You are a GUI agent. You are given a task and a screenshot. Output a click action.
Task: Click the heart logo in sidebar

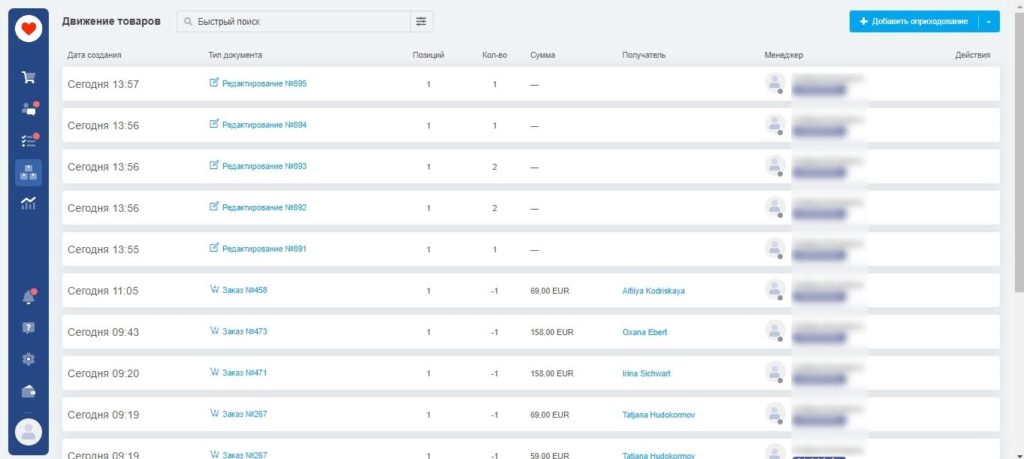pyautogui.click(x=29, y=29)
